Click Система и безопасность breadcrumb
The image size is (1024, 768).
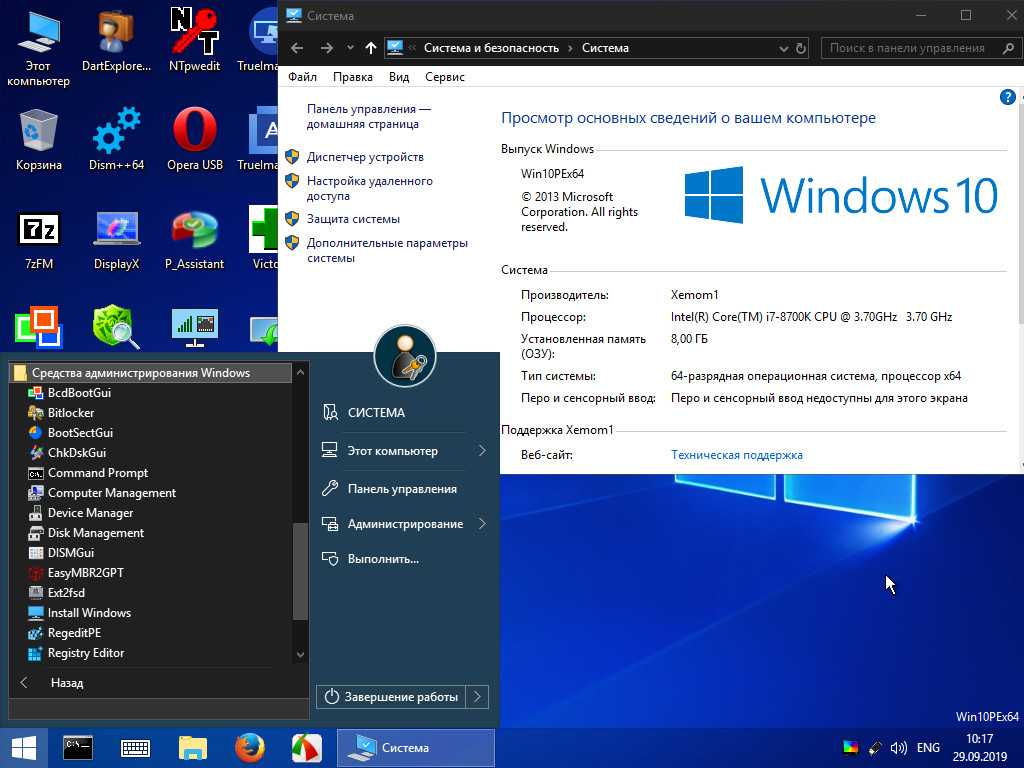pyautogui.click(x=491, y=48)
